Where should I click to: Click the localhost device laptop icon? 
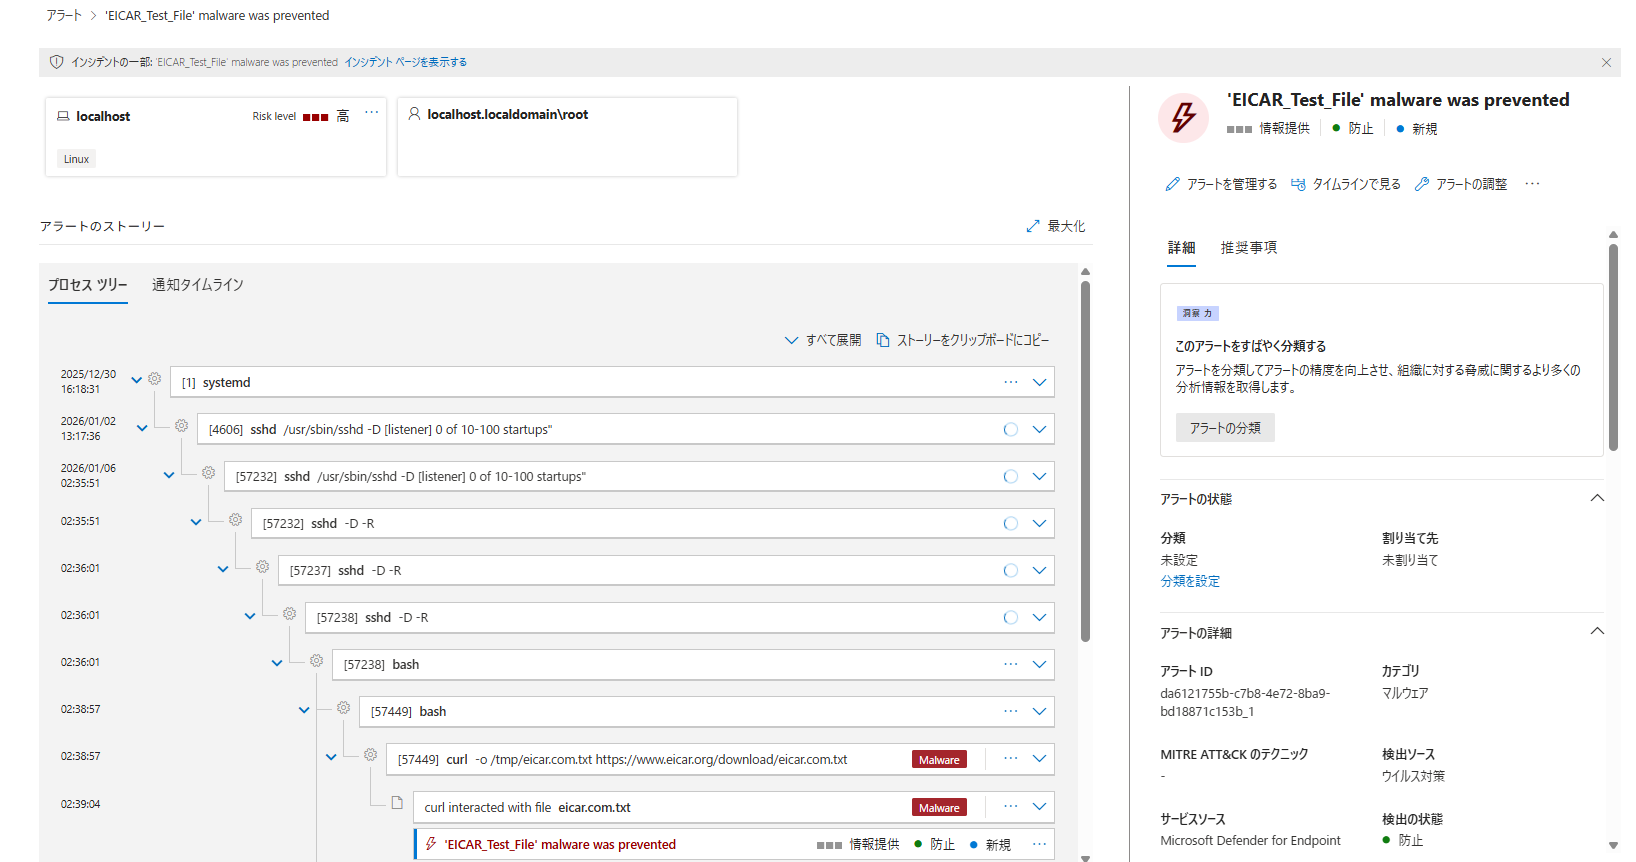tap(63, 116)
